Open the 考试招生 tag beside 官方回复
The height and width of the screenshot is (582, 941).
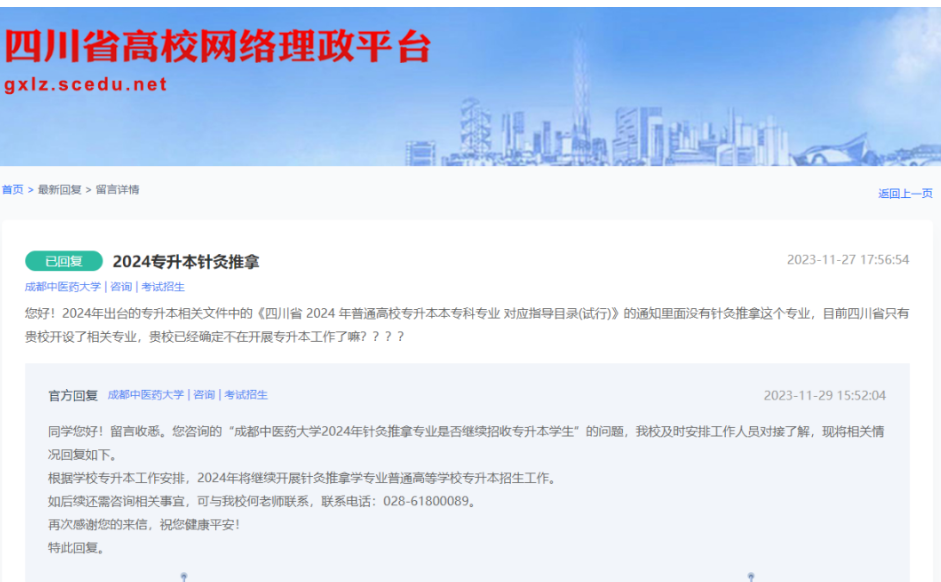click(x=246, y=395)
